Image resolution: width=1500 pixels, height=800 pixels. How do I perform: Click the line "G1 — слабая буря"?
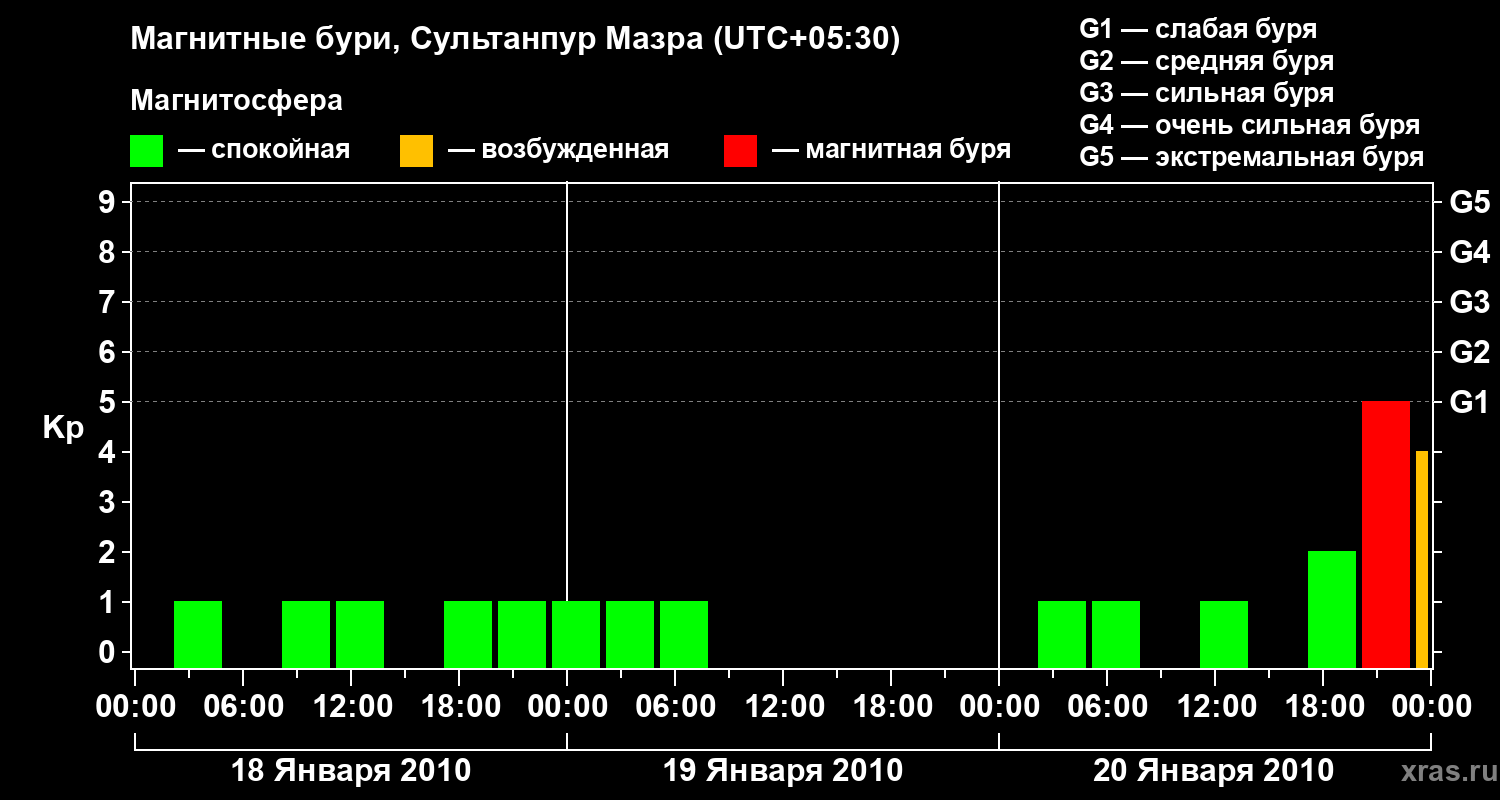click(1198, 29)
